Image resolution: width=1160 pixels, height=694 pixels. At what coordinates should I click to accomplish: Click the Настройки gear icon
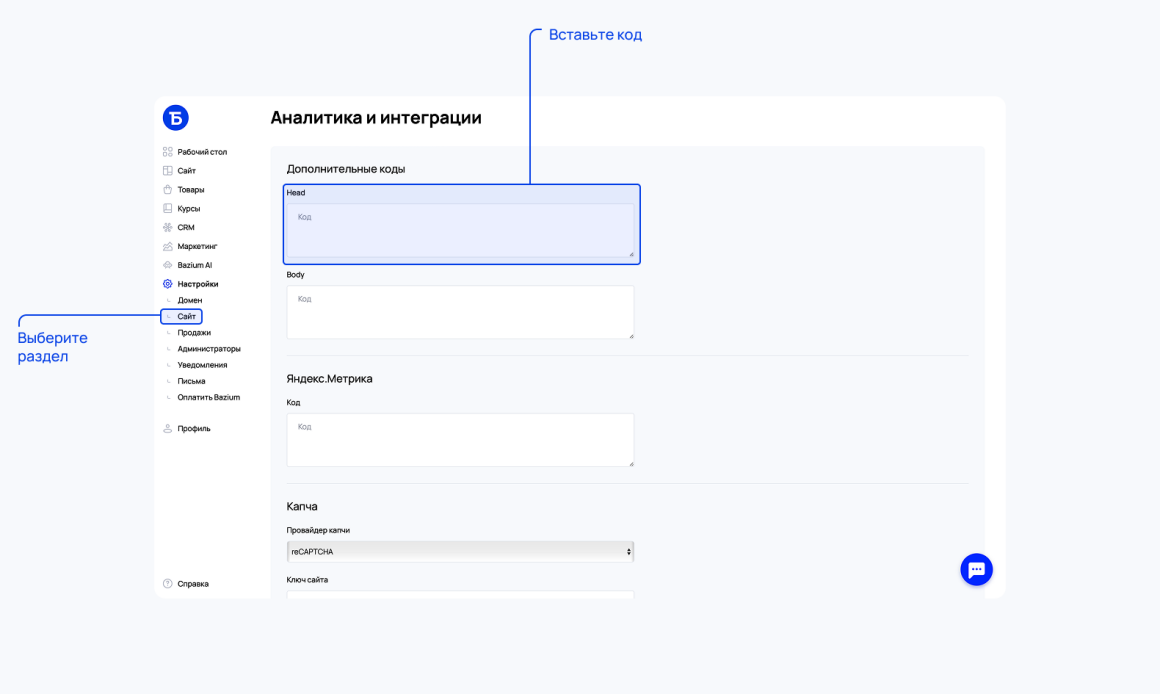click(x=168, y=284)
